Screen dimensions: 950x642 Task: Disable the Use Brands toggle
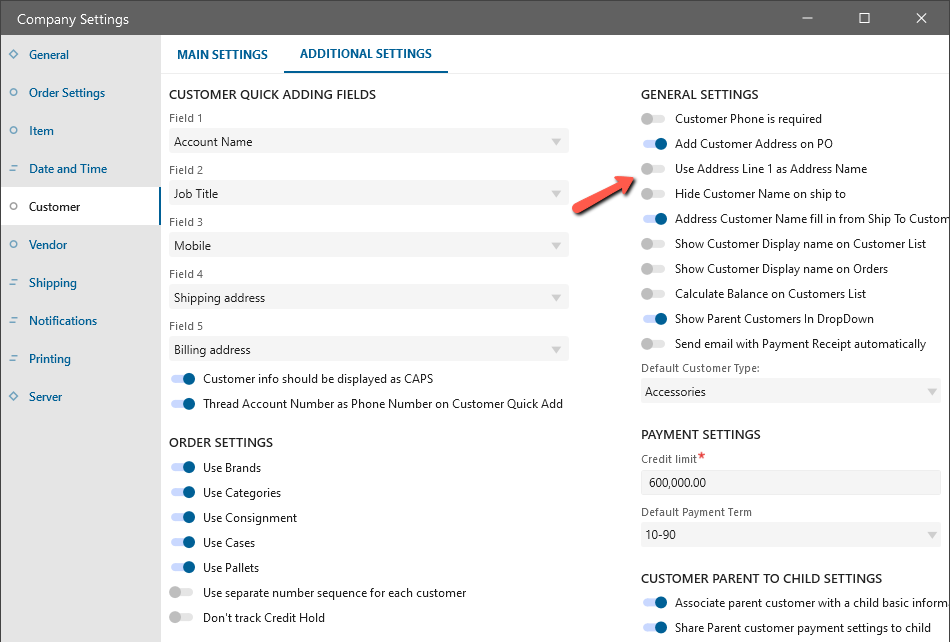tap(182, 468)
